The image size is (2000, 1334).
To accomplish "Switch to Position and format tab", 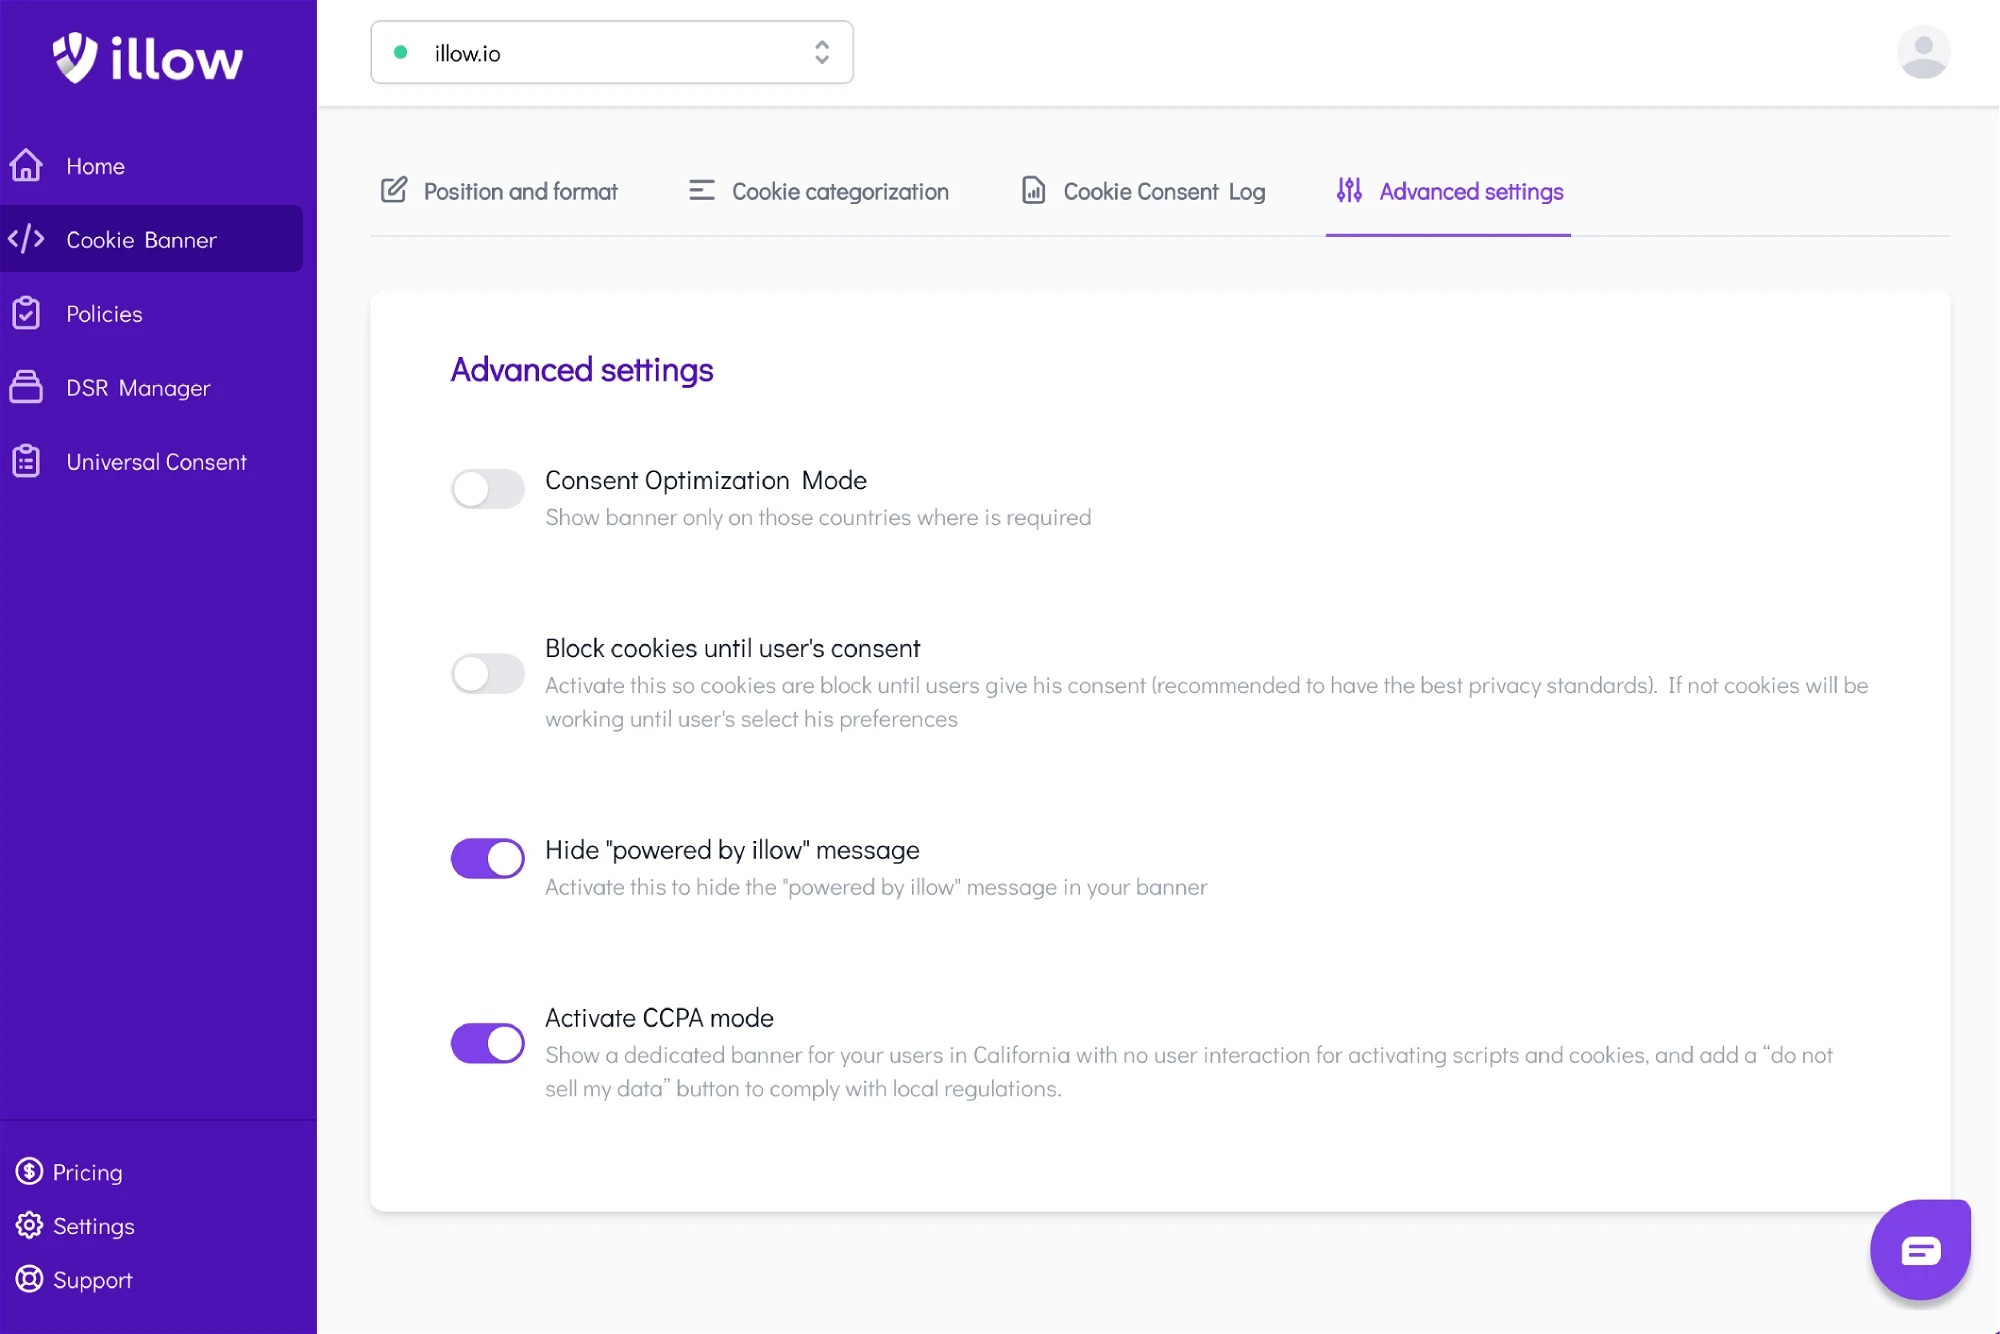I will pos(499,191).
